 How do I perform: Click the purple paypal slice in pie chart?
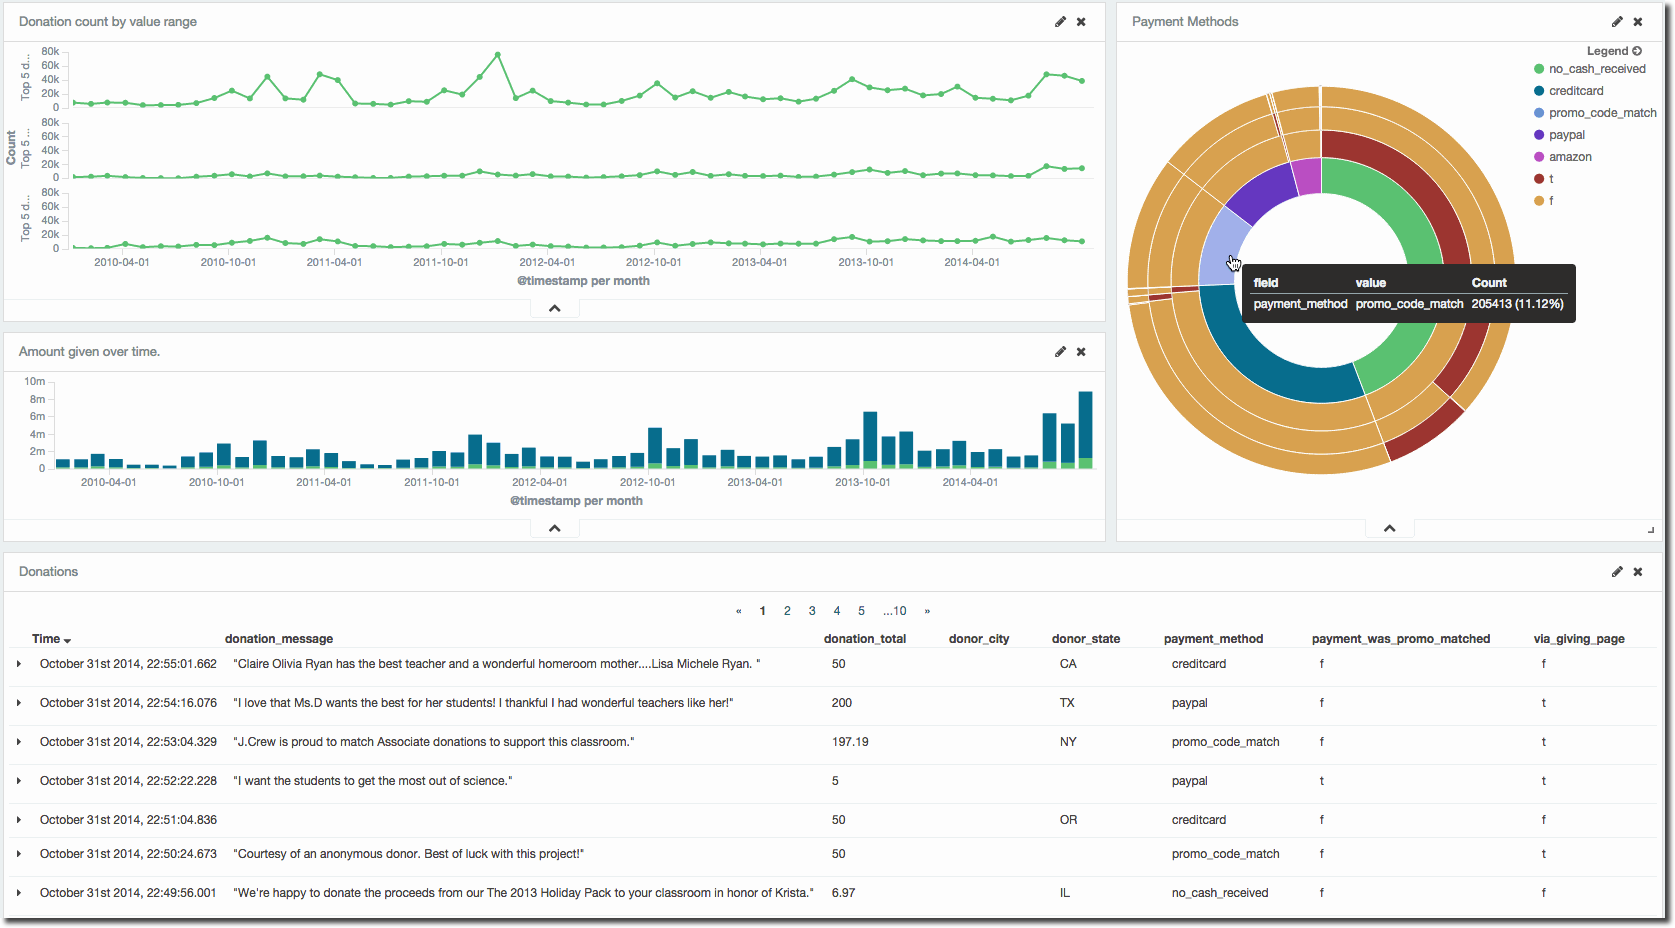(x=1262, y=192)
